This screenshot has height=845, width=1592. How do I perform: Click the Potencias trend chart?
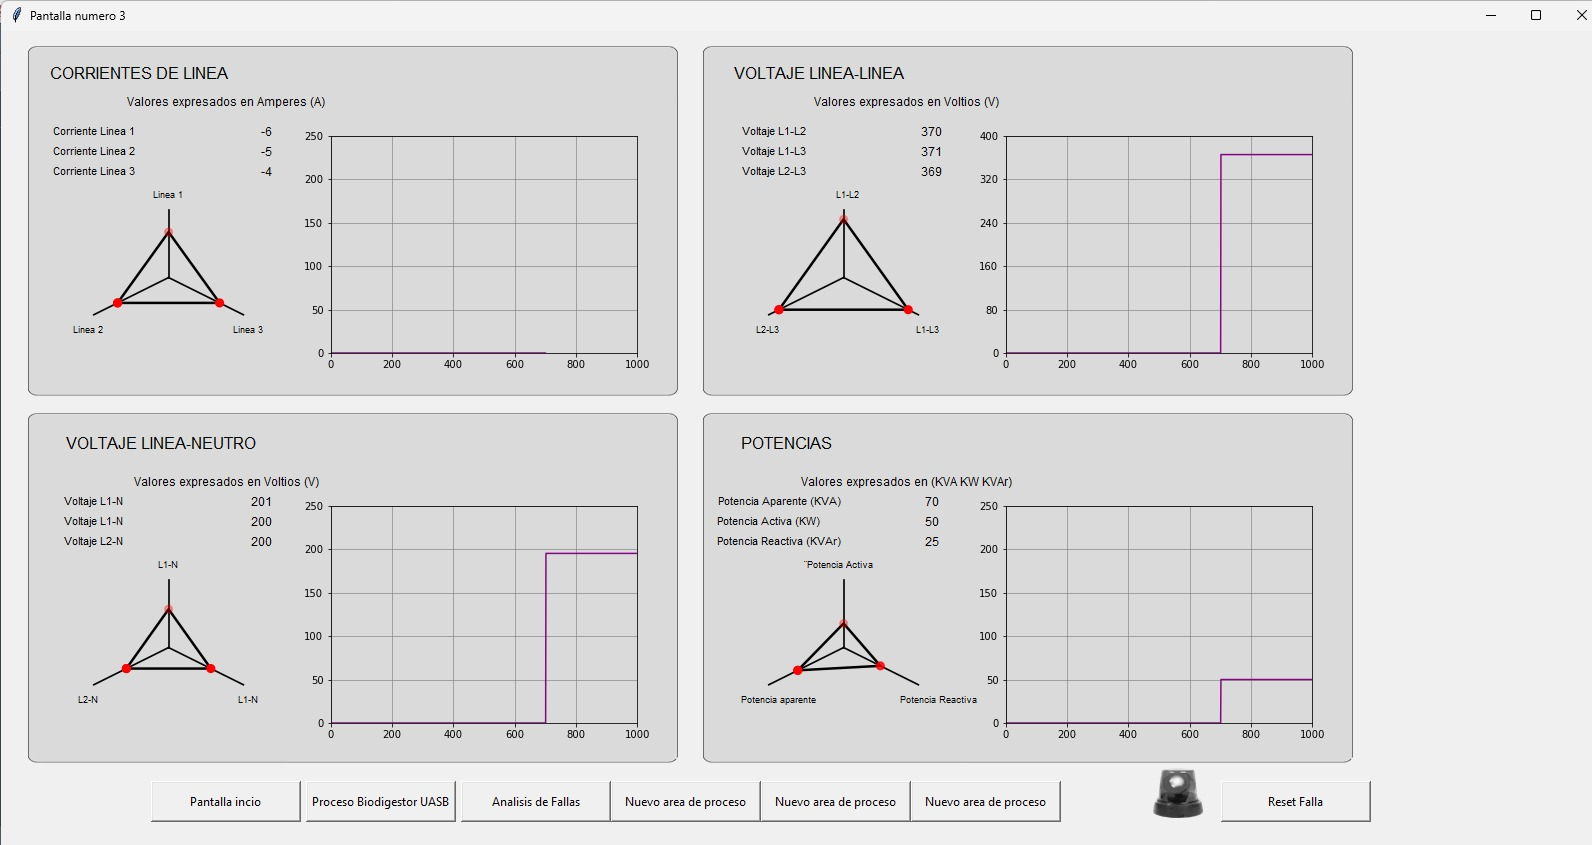coord(1159,615)
